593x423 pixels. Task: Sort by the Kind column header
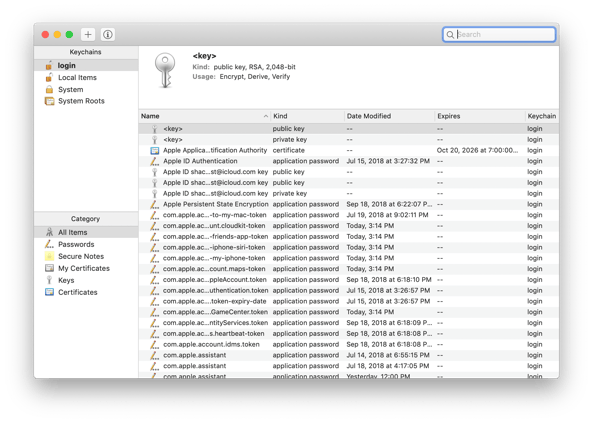pyautogui.click(x=307, y=116)
